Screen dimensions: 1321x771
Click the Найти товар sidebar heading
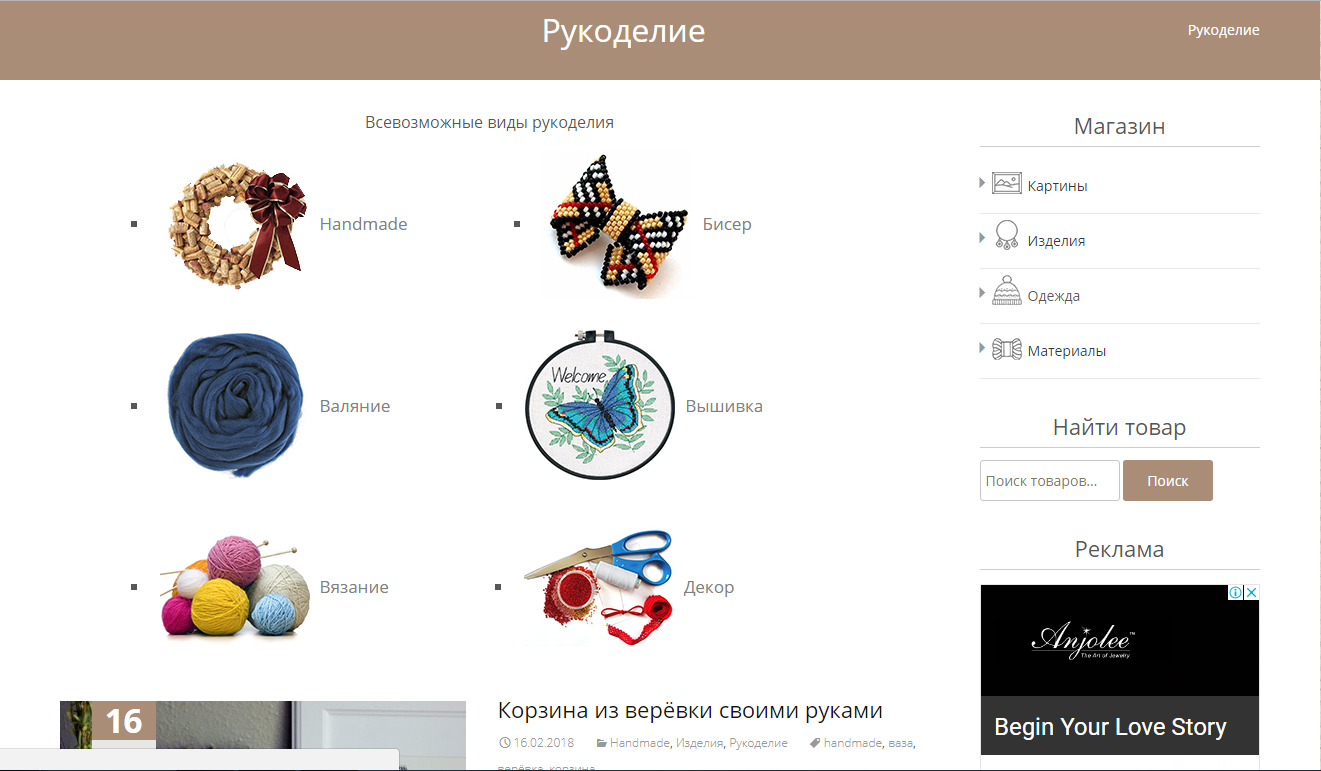[x=1119, y=427]
